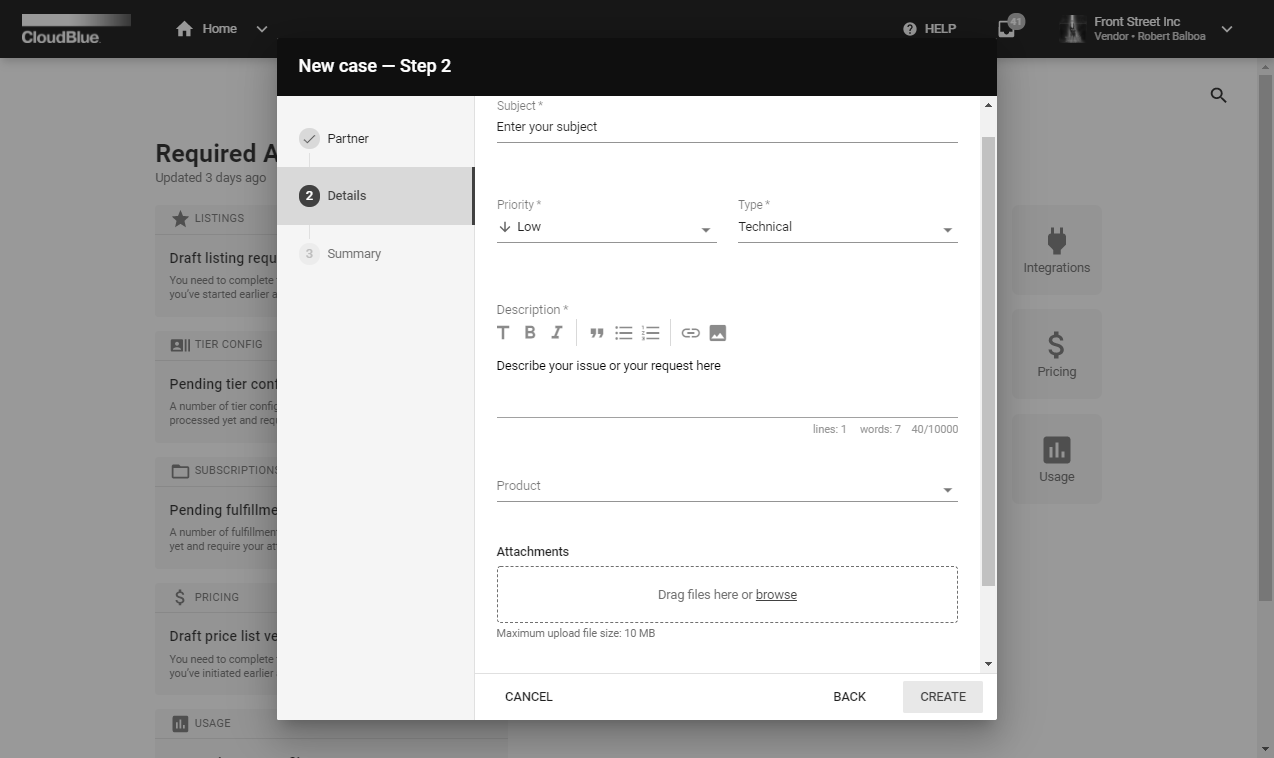The width and height of the screenshot is (1274, 758).
Task: Open the Type dropdown showing Technical
Action: coord(846,227)
